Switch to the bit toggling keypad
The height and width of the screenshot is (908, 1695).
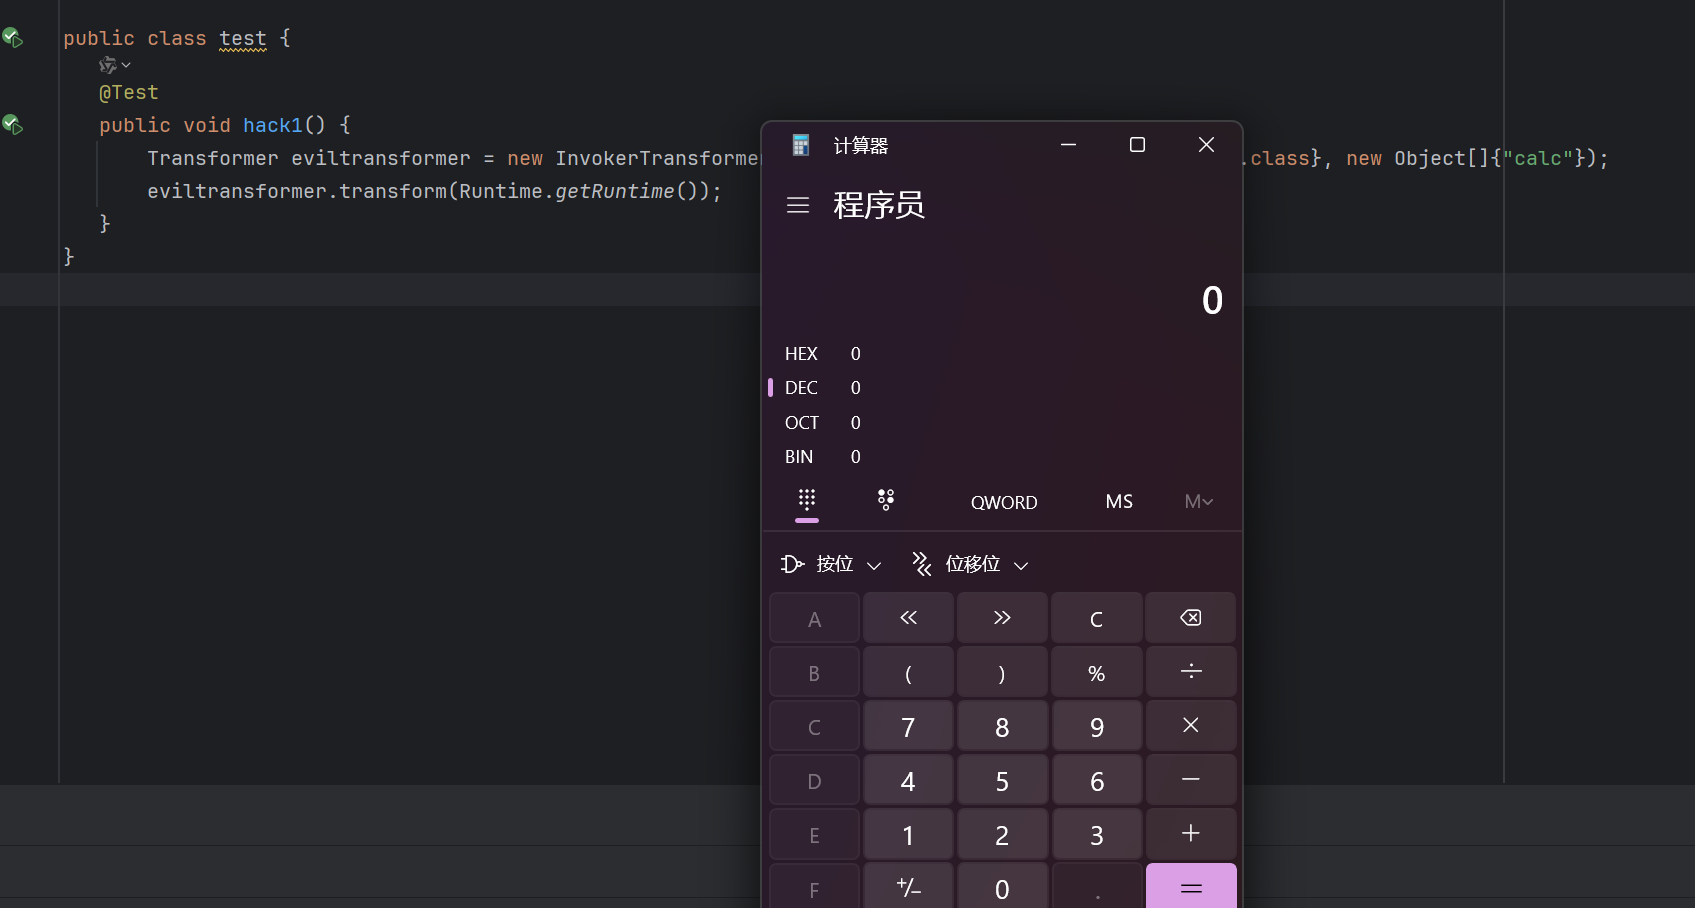(885, 500)
